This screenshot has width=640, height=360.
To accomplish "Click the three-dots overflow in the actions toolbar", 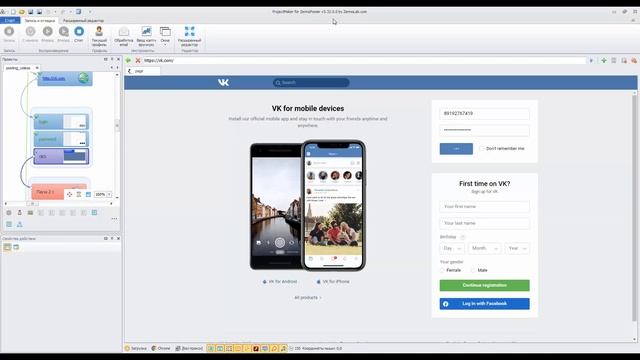I will [114, 219].
